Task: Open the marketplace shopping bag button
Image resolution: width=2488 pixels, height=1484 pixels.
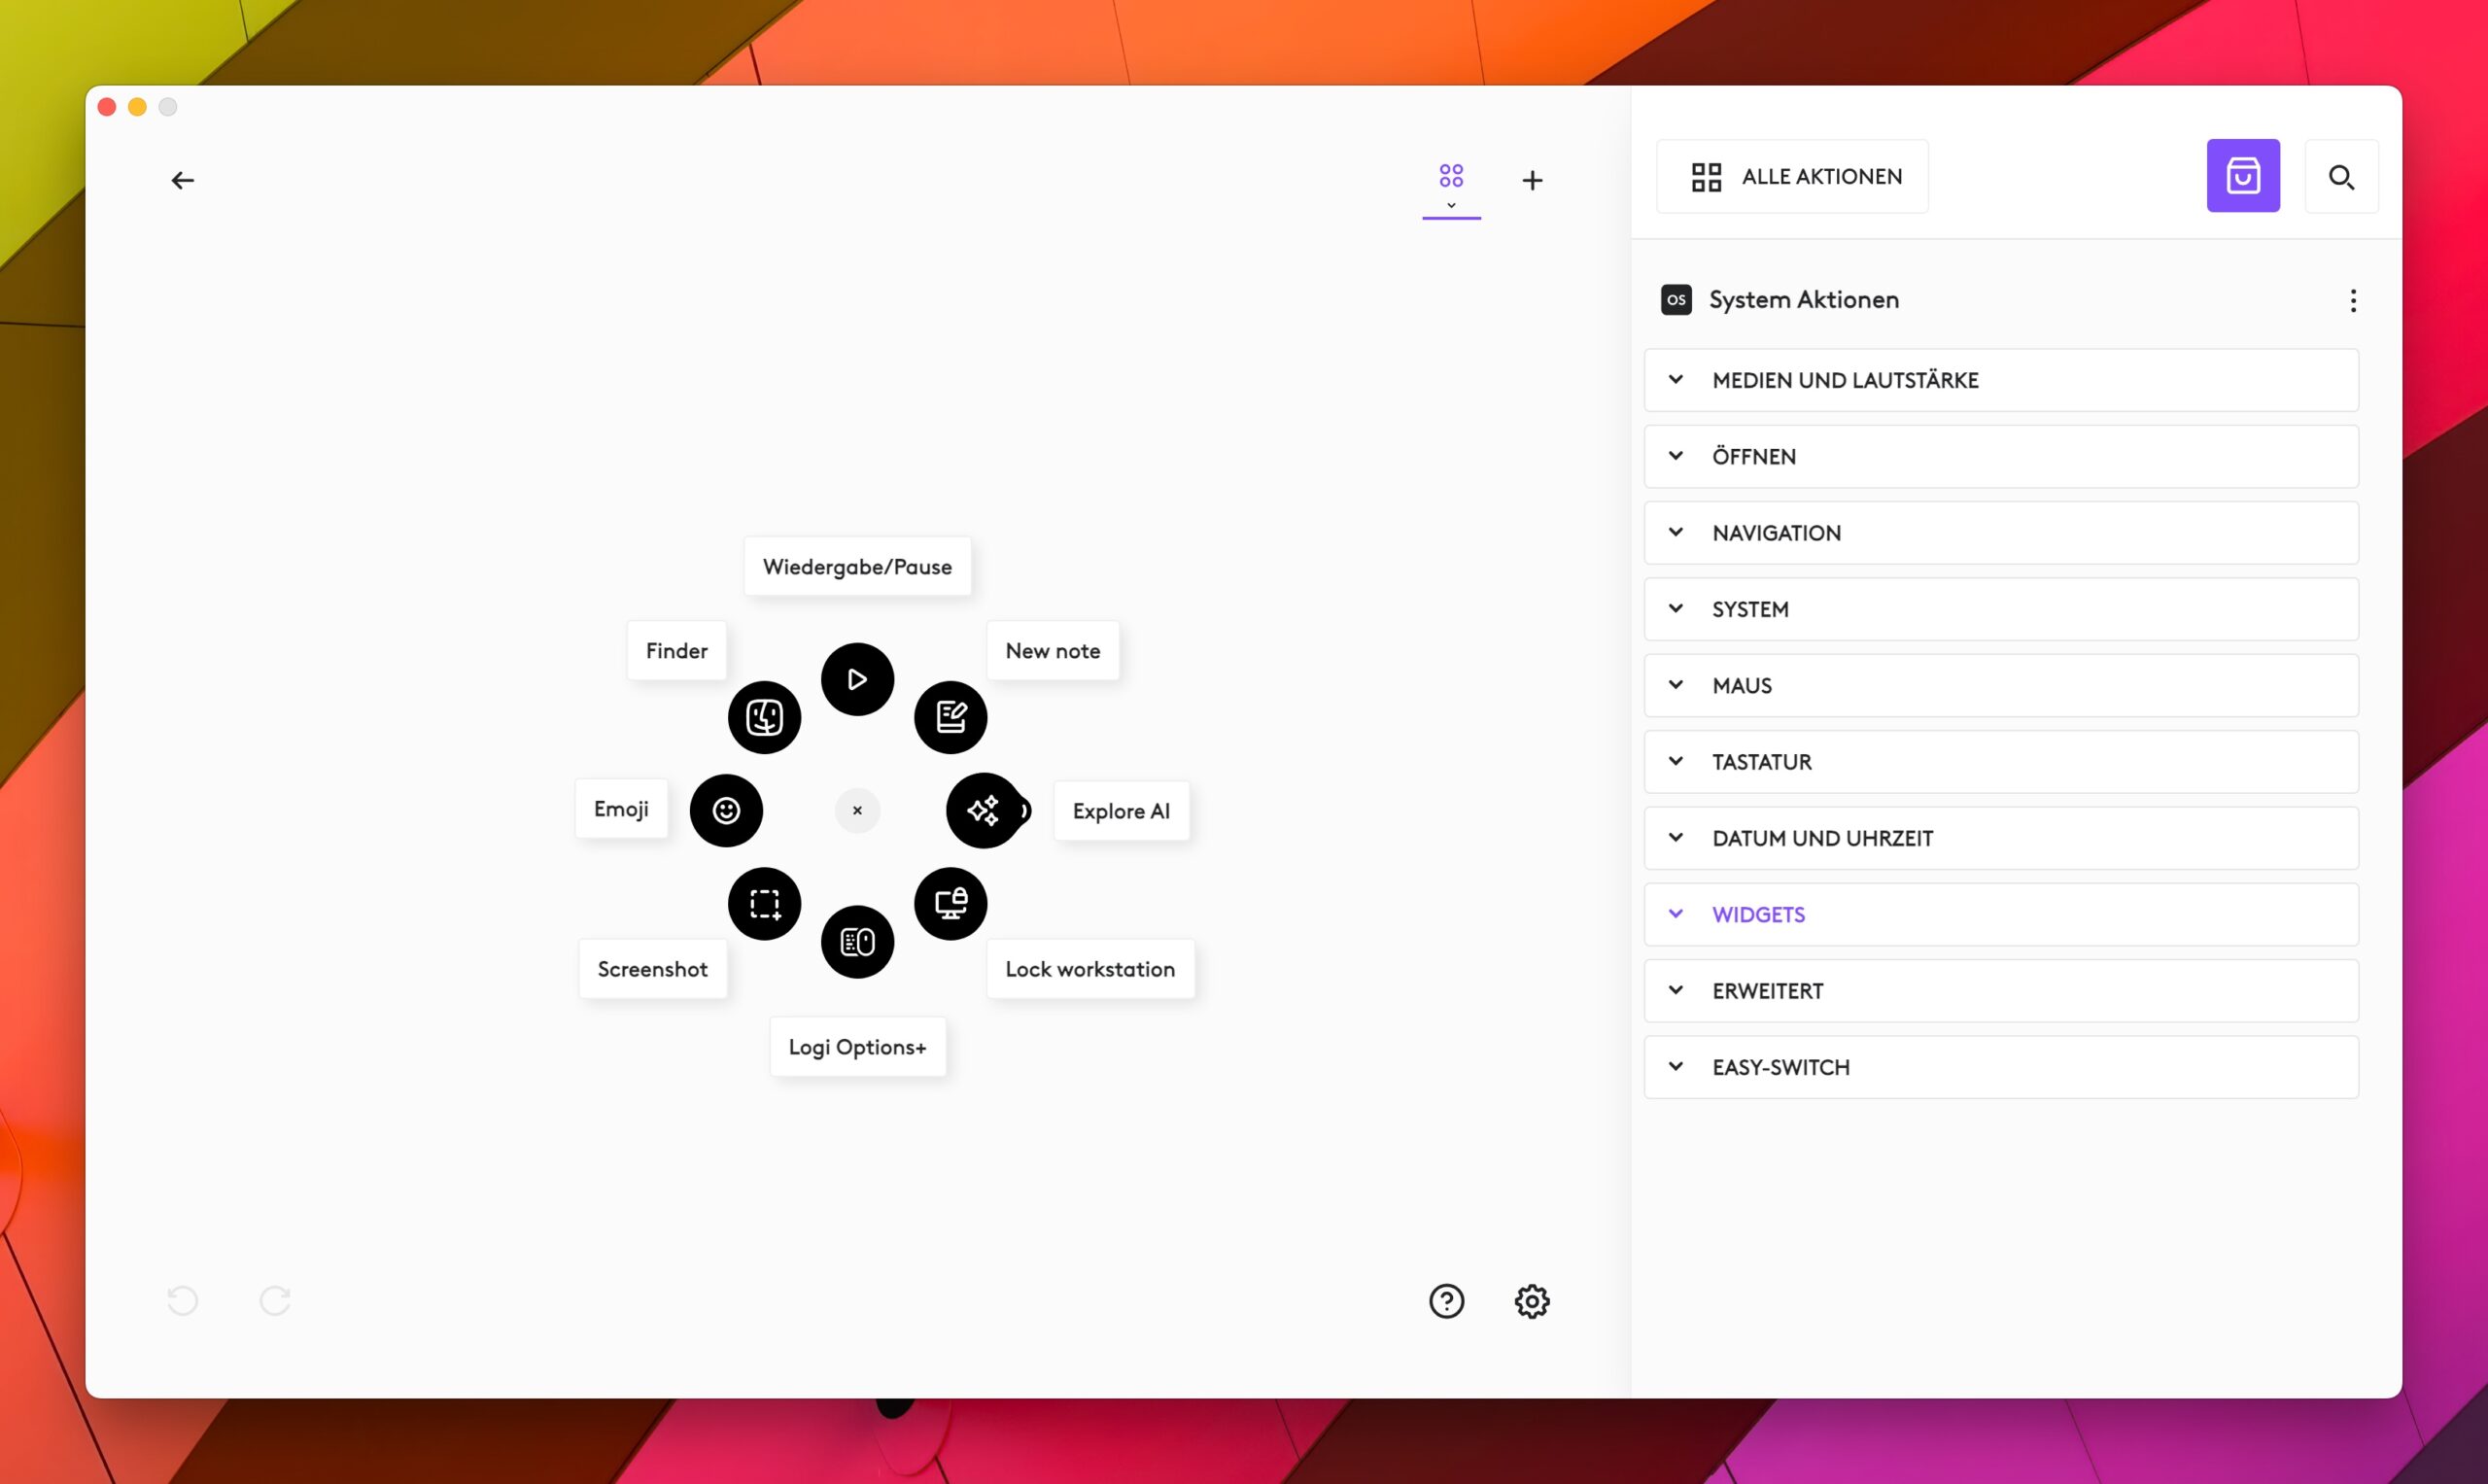Action: pyautogui.click(x=2242, y=176)
